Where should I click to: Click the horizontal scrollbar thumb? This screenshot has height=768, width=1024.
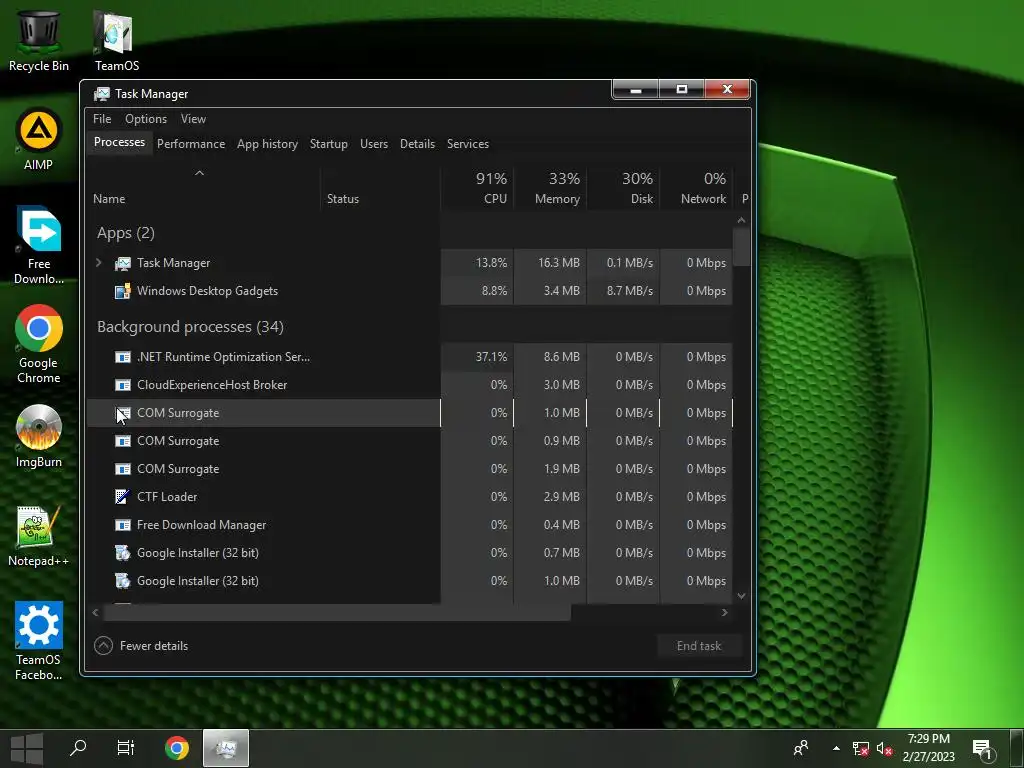click(x=337, y=613)
